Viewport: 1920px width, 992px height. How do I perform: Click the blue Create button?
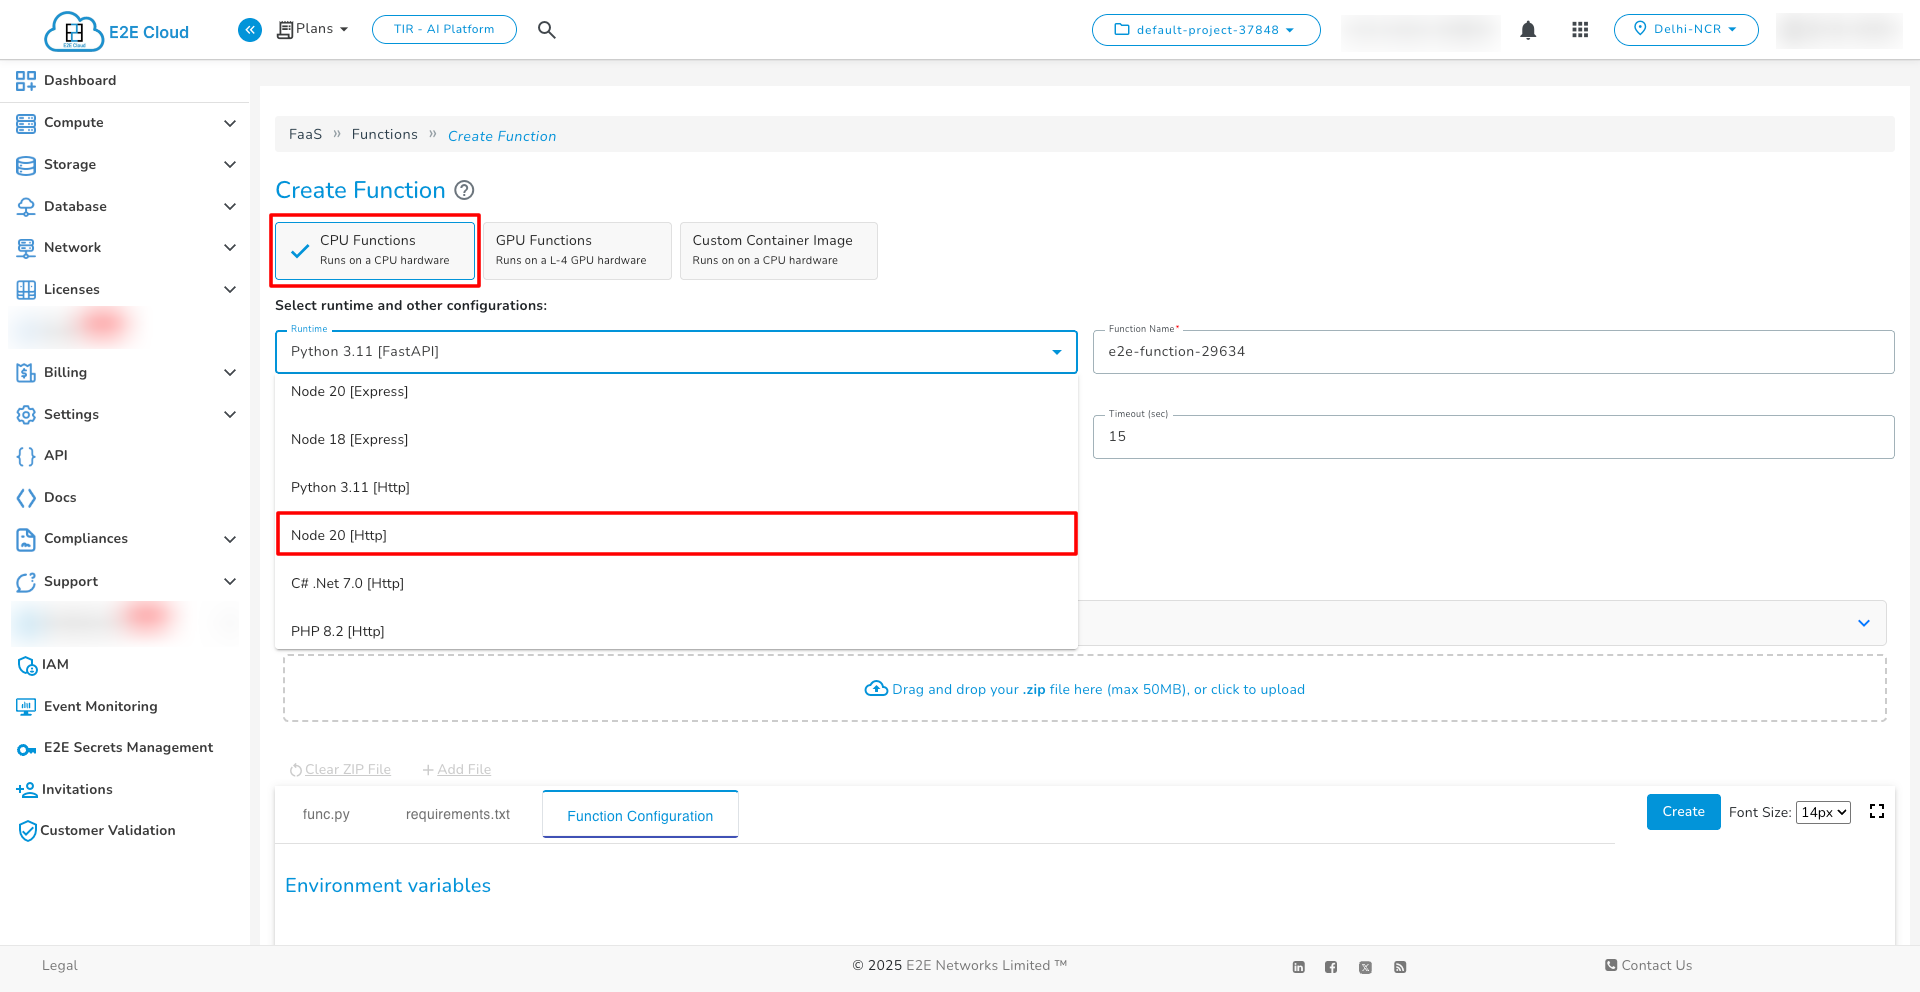[1684, 812]
